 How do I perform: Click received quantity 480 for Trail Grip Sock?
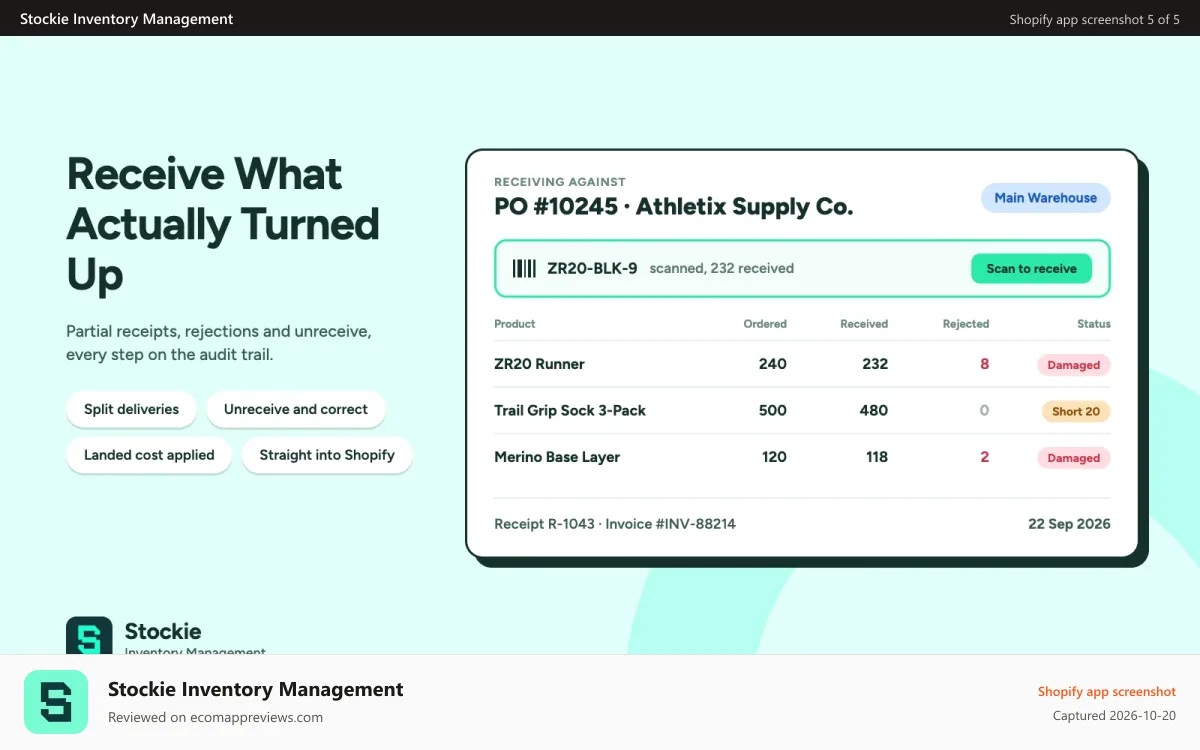click(x=874, y=410)
